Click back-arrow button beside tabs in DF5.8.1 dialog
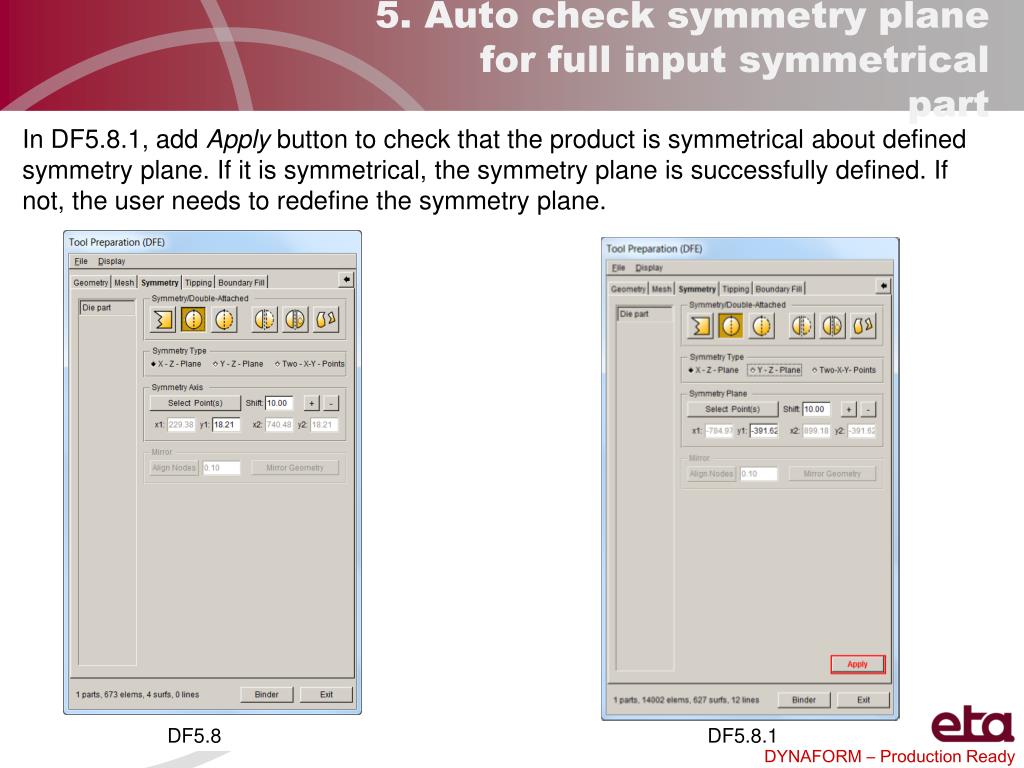 point(883,286)
